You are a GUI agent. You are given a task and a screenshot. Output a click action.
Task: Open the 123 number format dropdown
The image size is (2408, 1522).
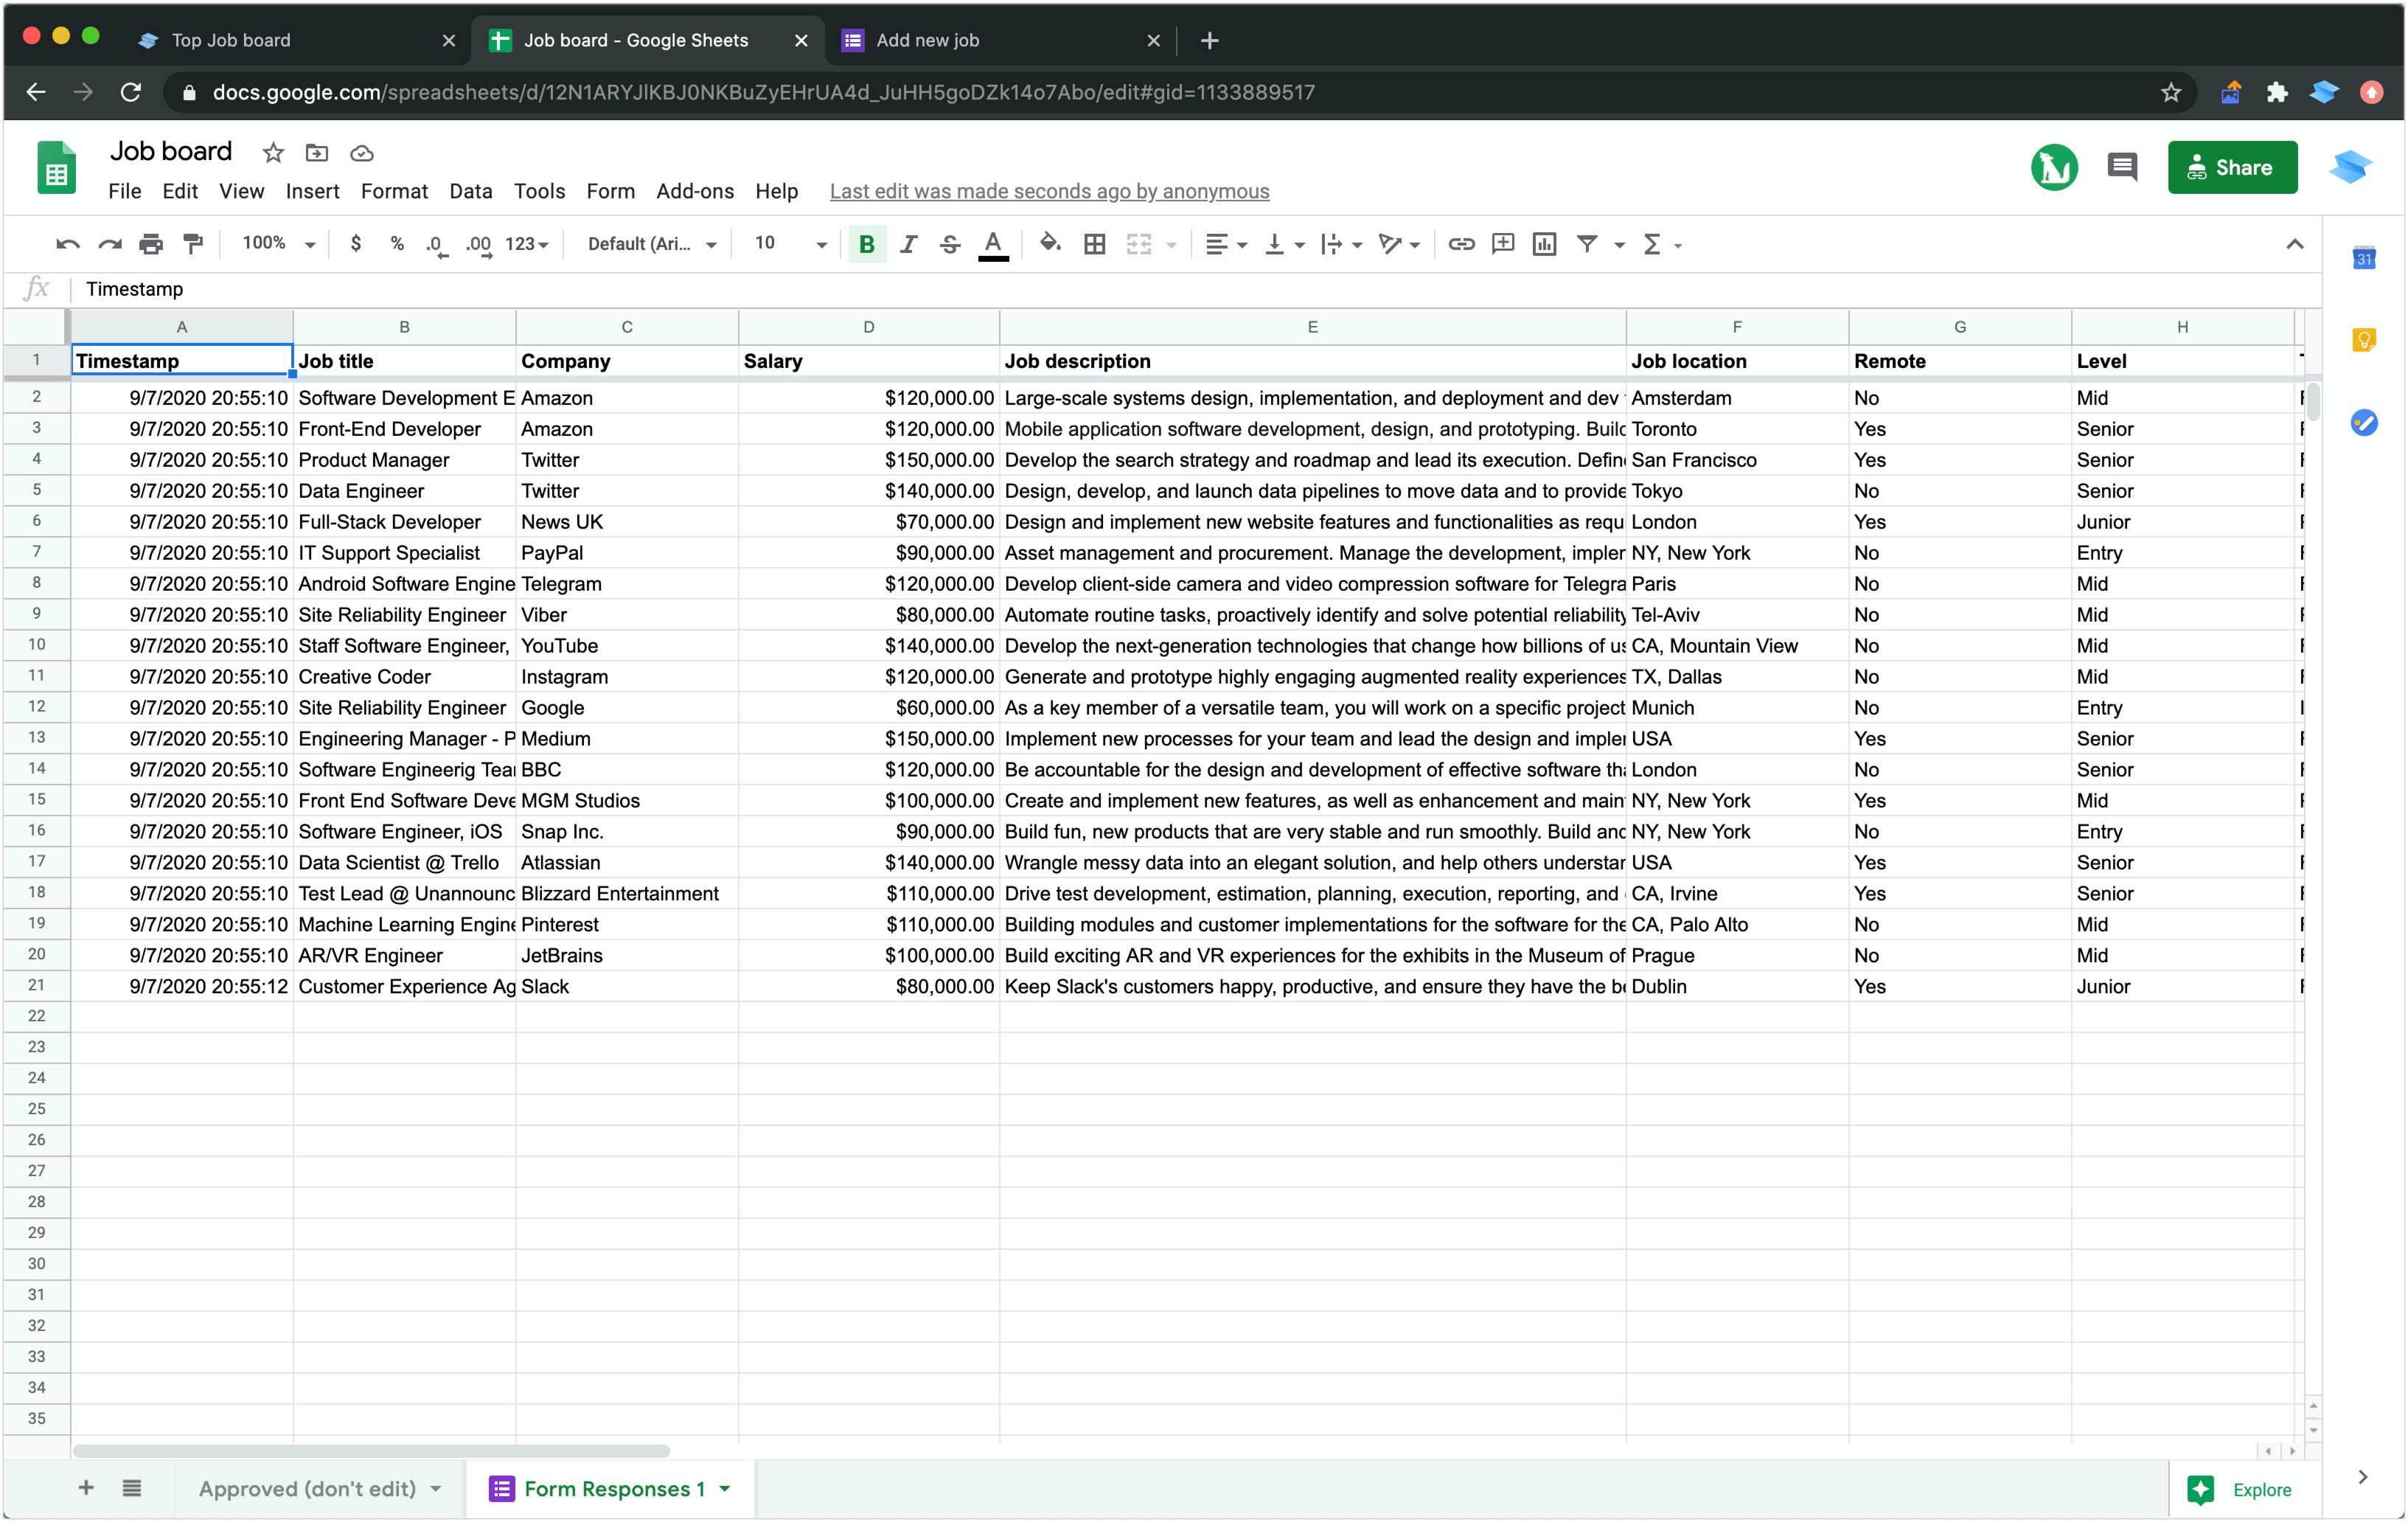tap(527, 244)
